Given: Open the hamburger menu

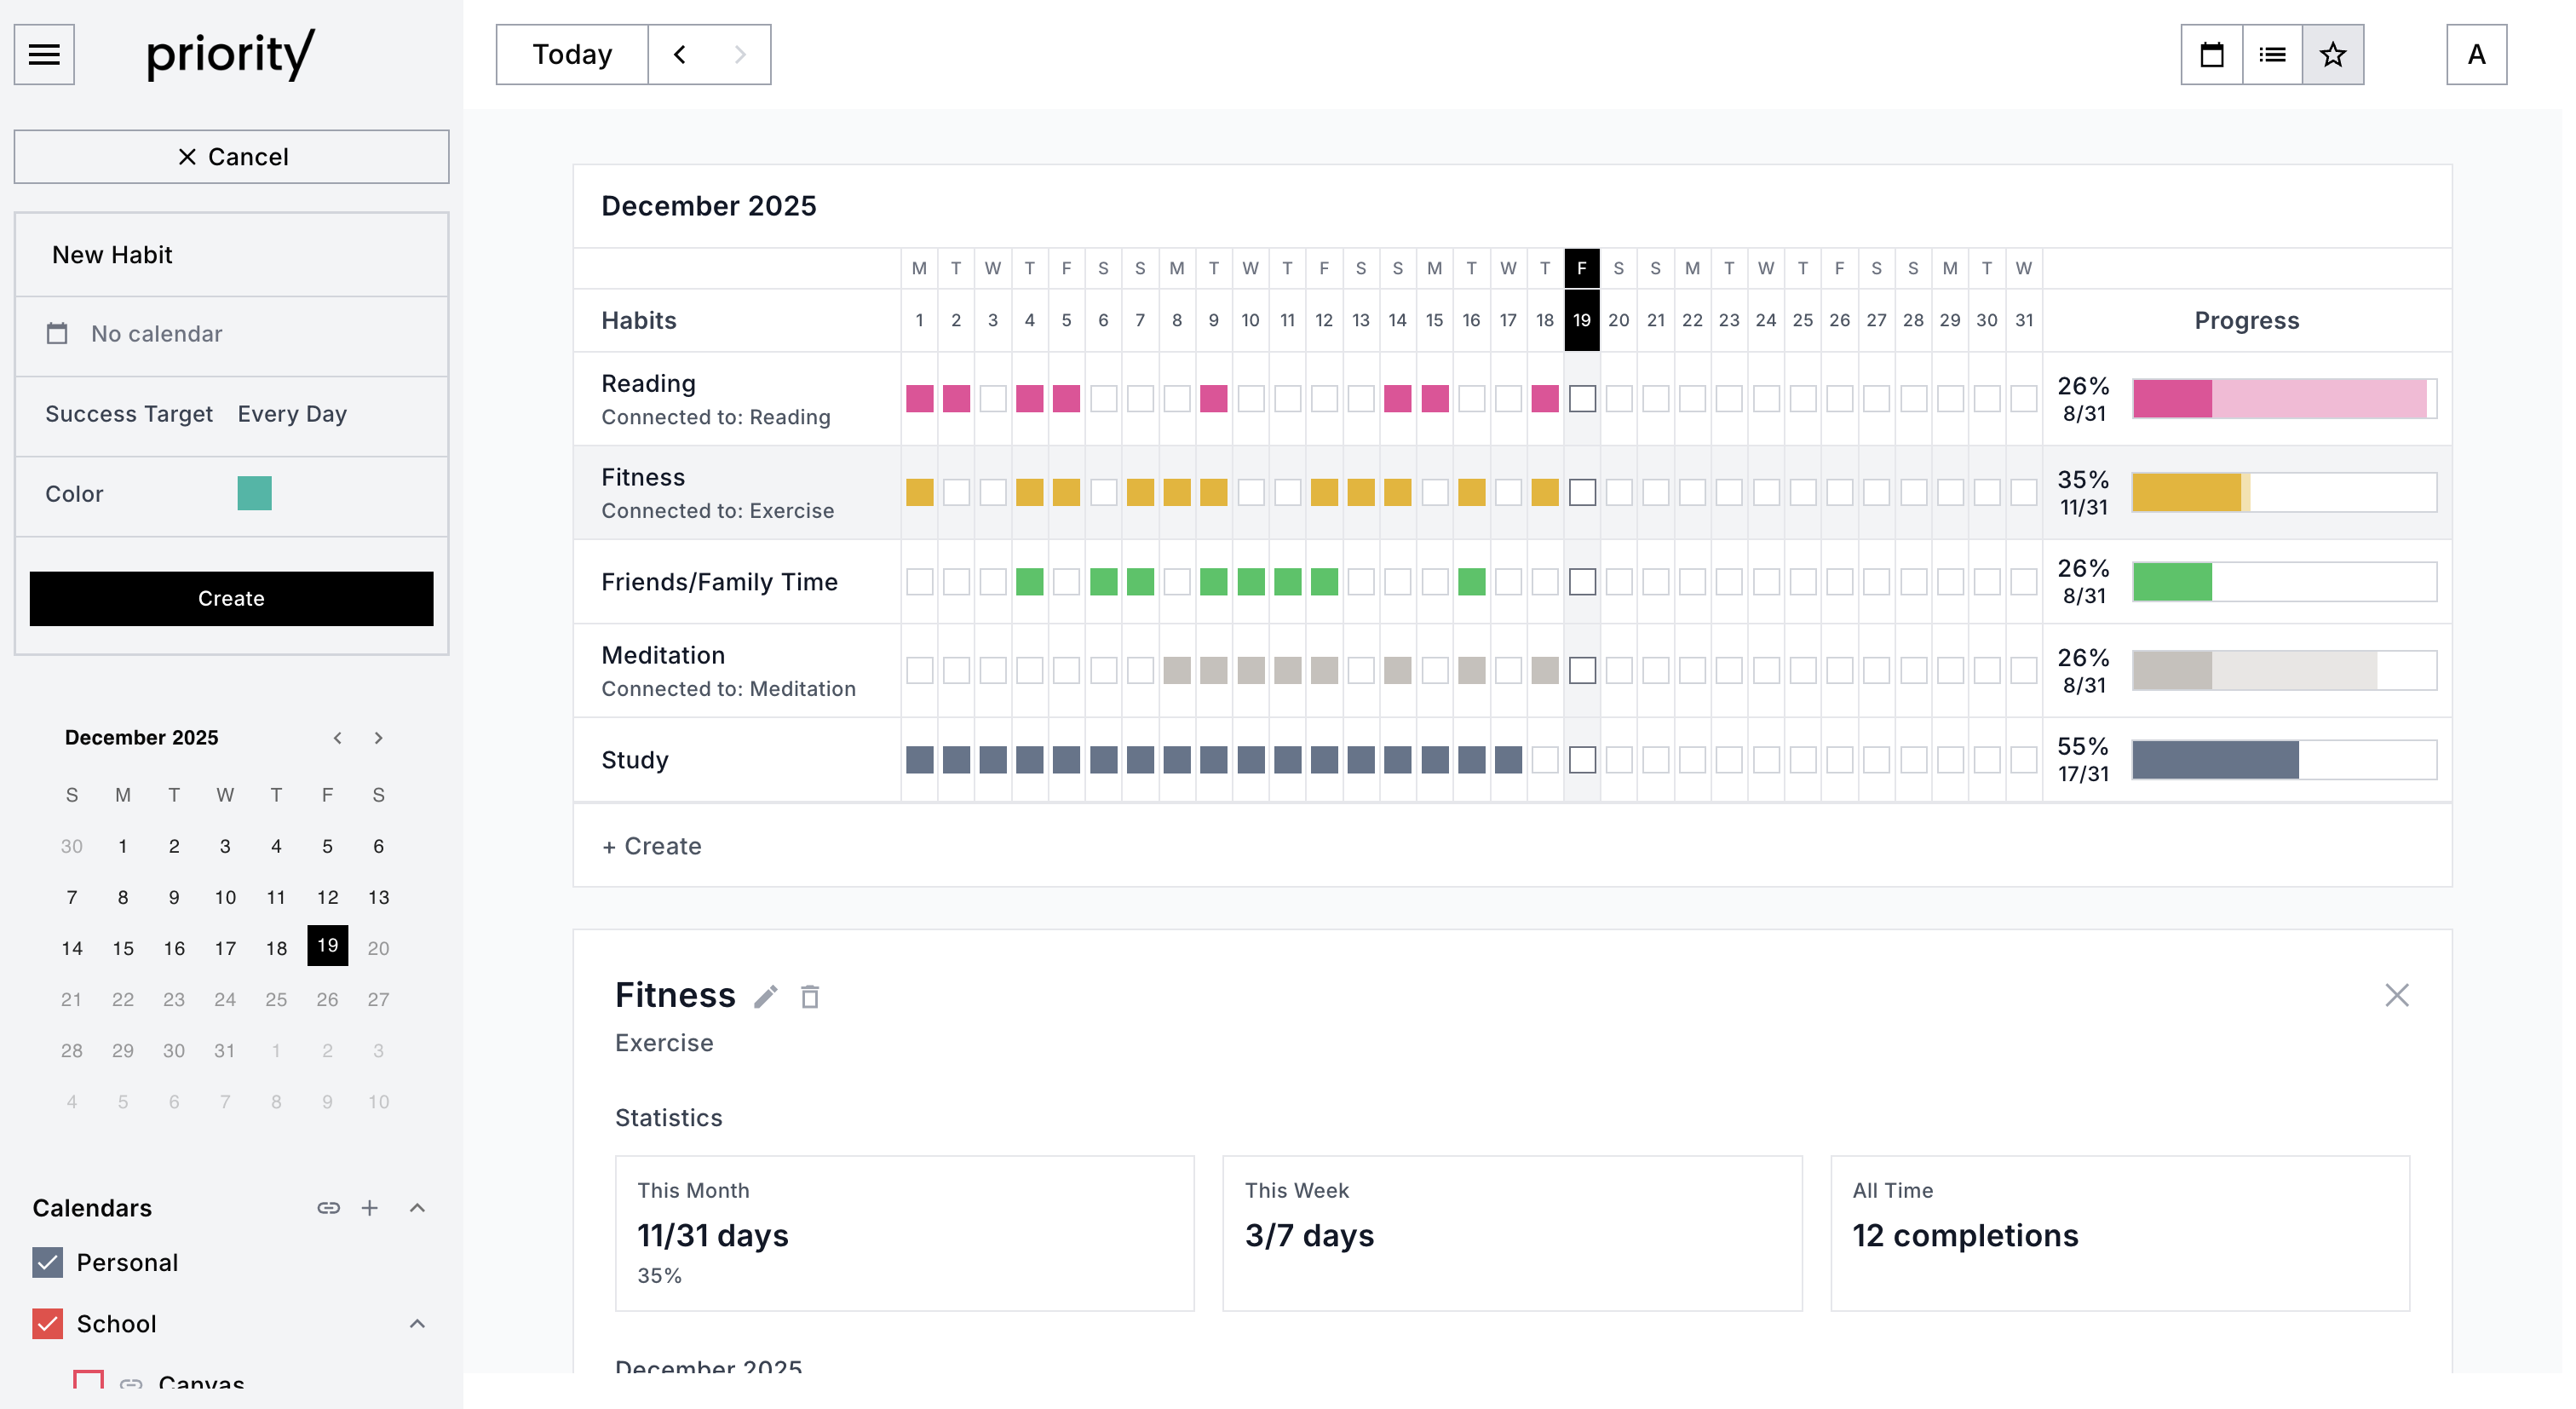Looking at the screenshot, I should pos(44,54).
